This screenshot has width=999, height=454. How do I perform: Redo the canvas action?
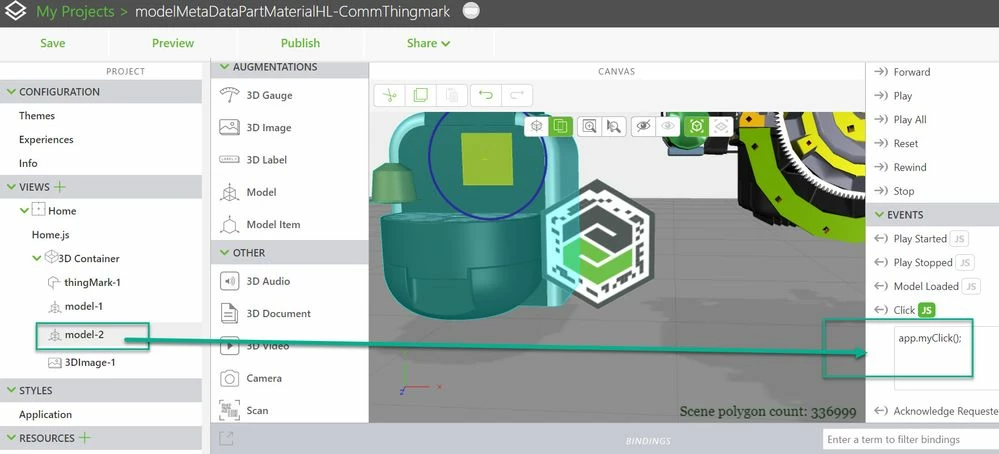click(x=517, y=96)
